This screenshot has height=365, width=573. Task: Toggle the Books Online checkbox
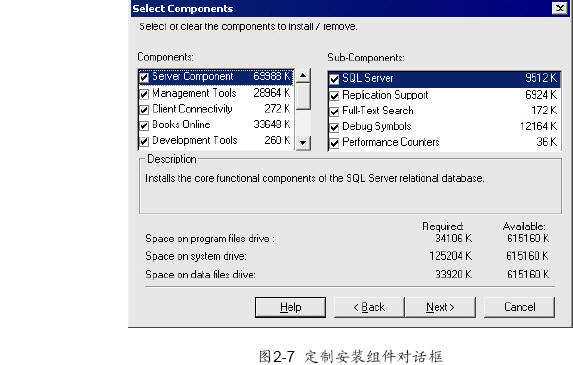(x=144, y=125)
